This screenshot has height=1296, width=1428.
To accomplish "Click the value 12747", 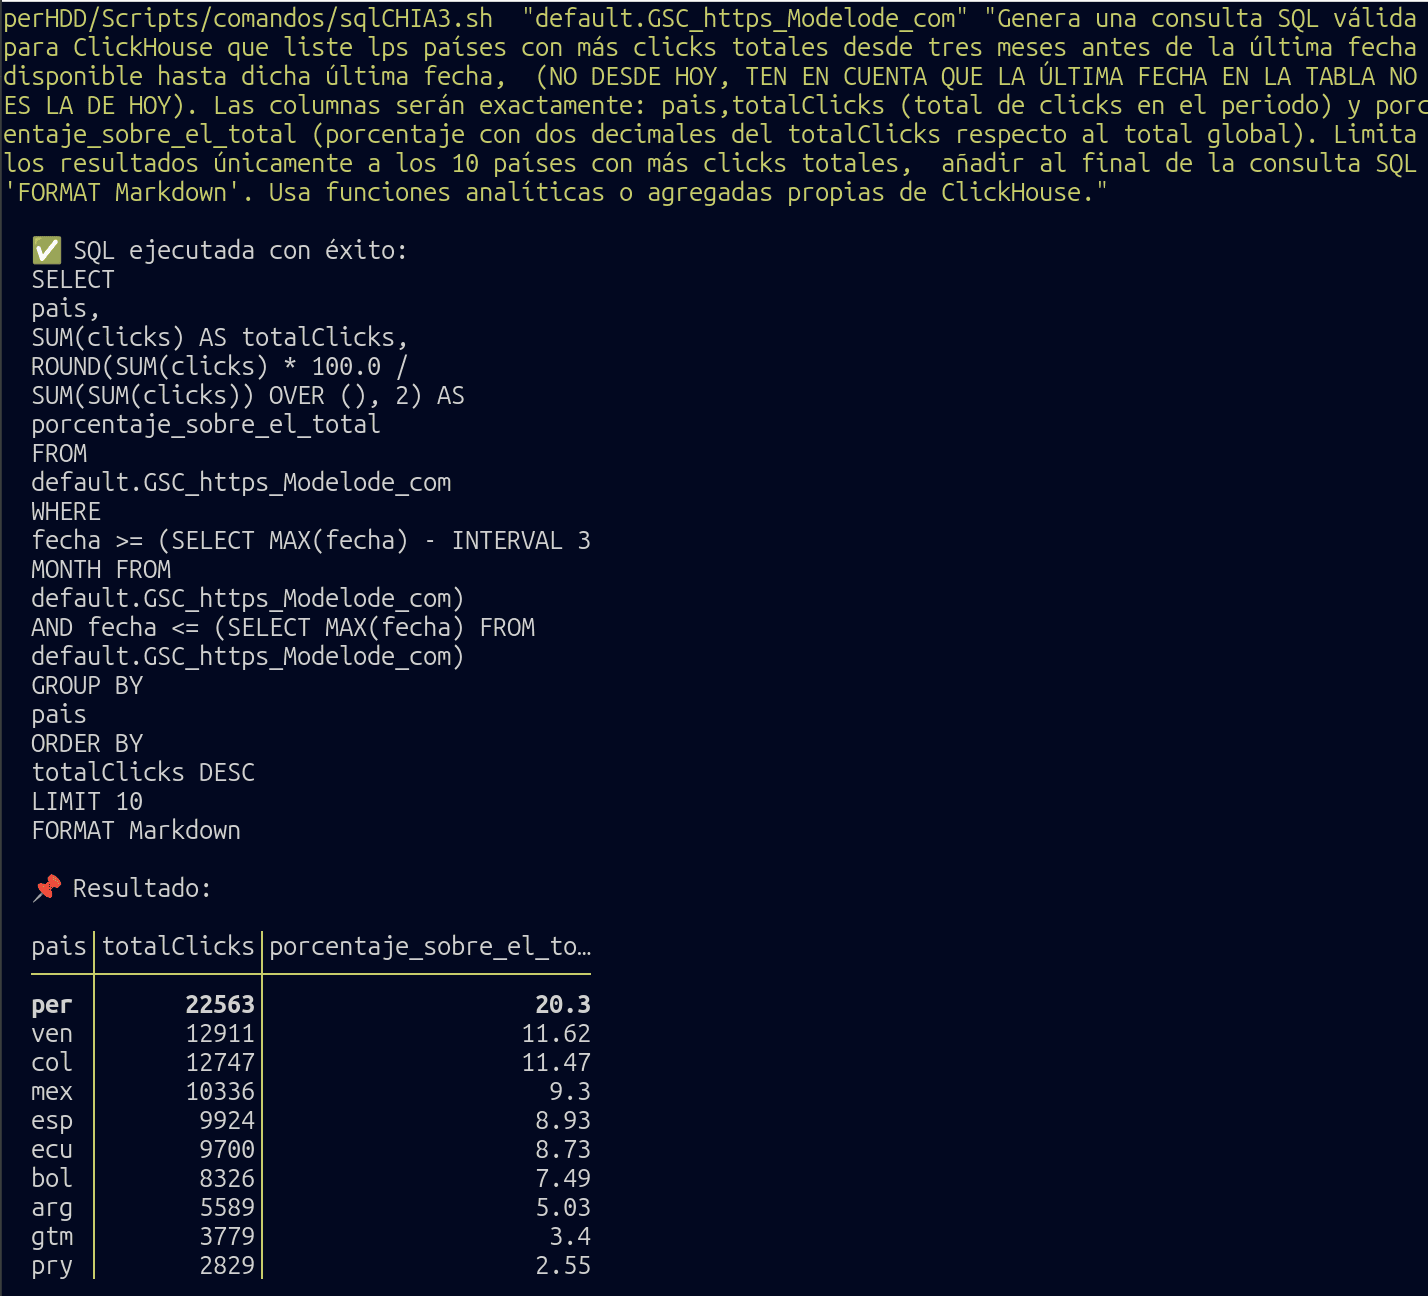I will 220,1063.
